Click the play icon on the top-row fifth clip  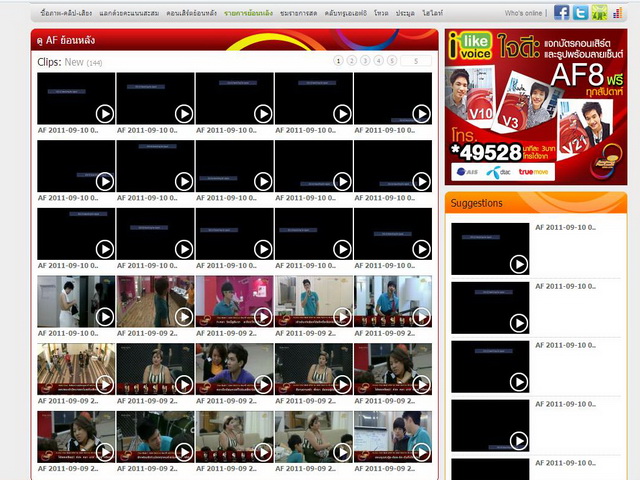tap(422, 114)
